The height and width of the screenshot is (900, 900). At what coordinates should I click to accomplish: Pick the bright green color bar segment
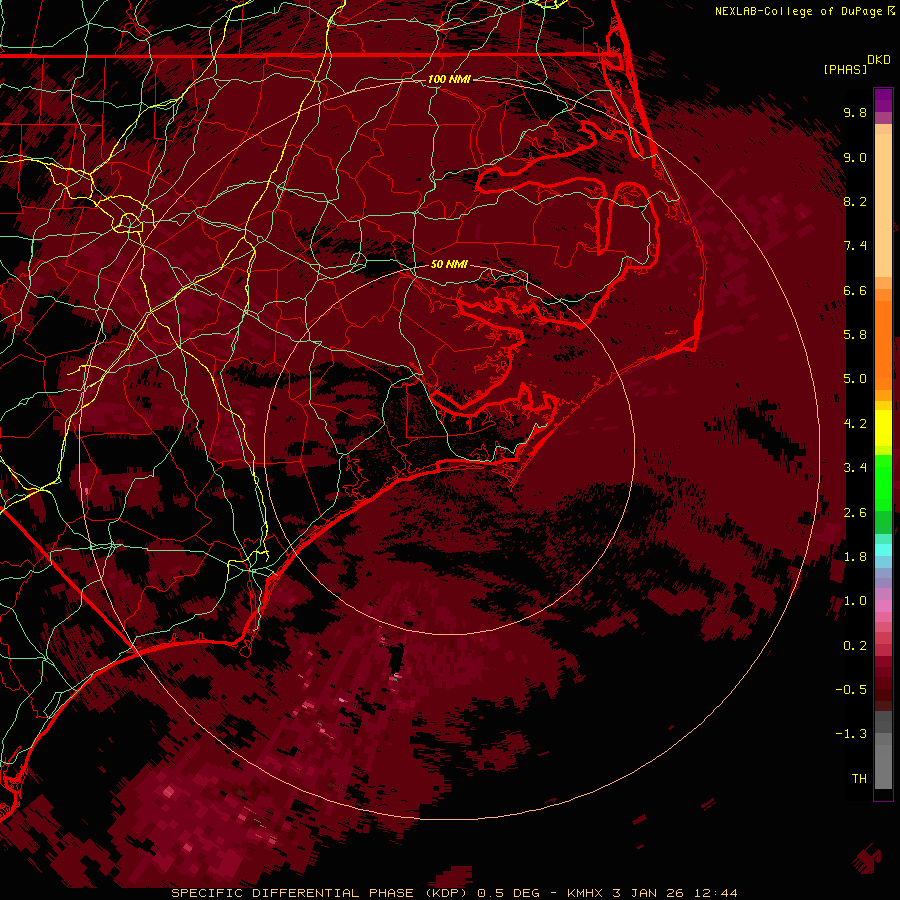(x=883, y=483)
